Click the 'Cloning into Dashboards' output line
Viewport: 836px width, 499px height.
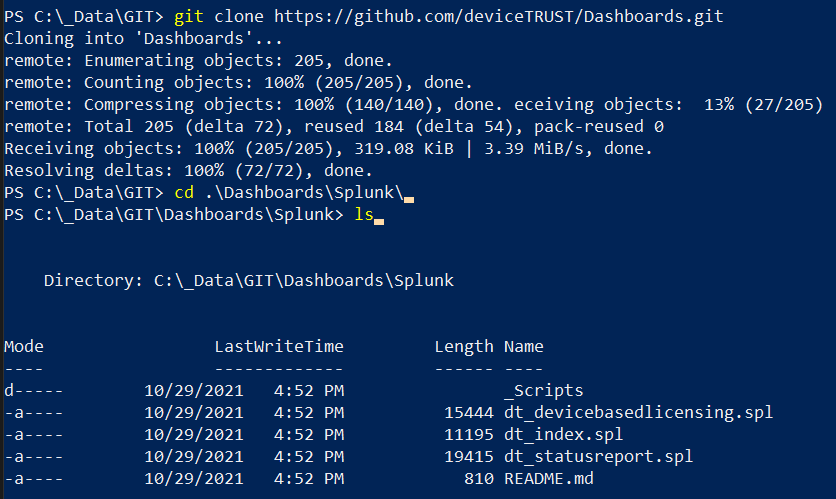tap(143, 39)
